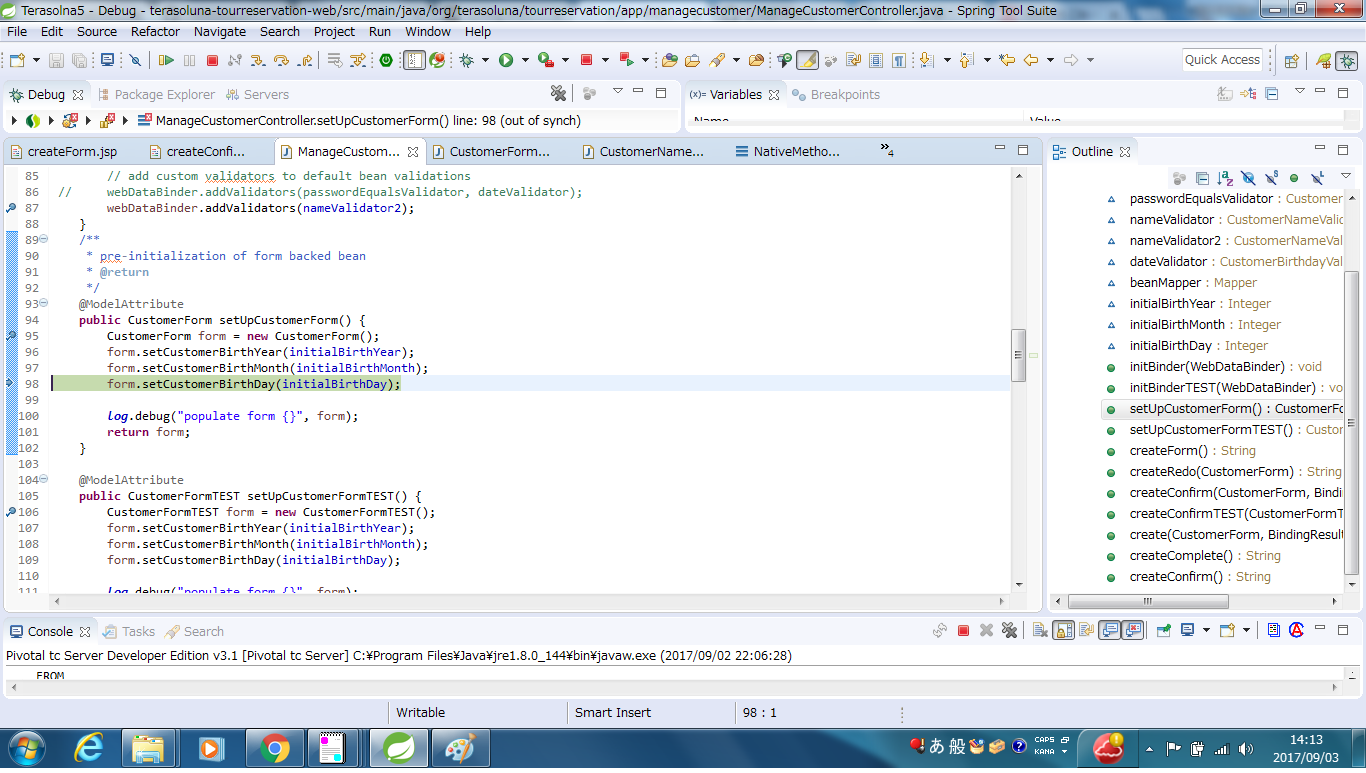This screenshot has width=1366, height=773.
Task: Click the red Terminate button in main toolbar
Action: [212, 60]
